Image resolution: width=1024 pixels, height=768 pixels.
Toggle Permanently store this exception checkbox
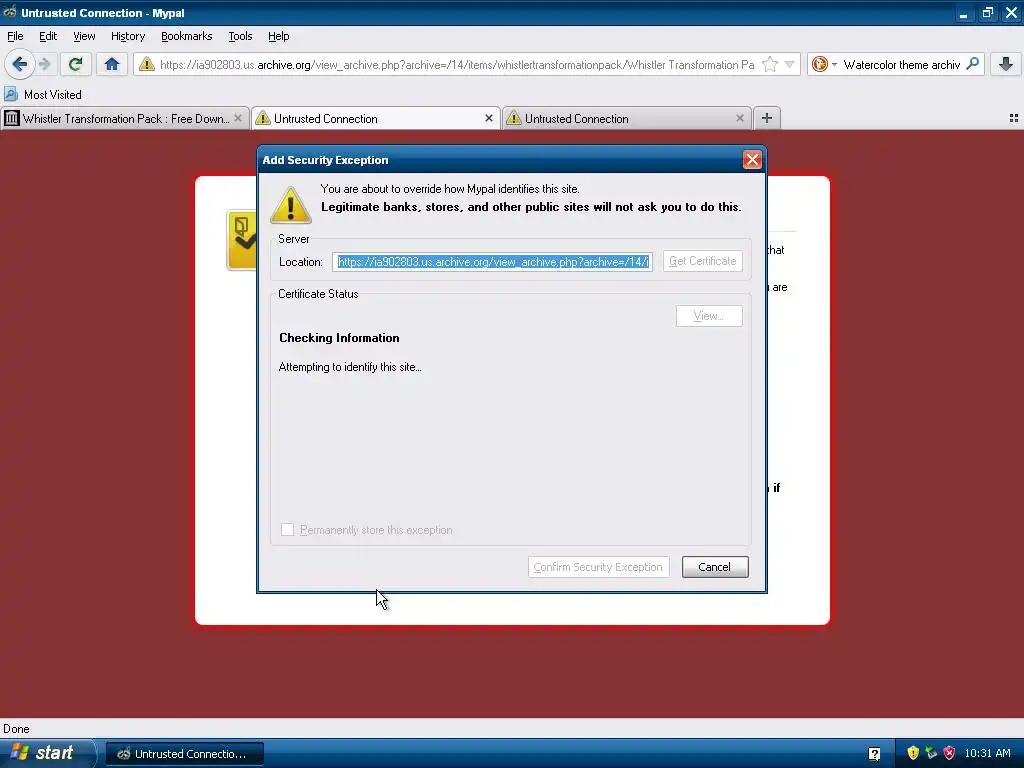pyautogui.click(x=287, y=530)
